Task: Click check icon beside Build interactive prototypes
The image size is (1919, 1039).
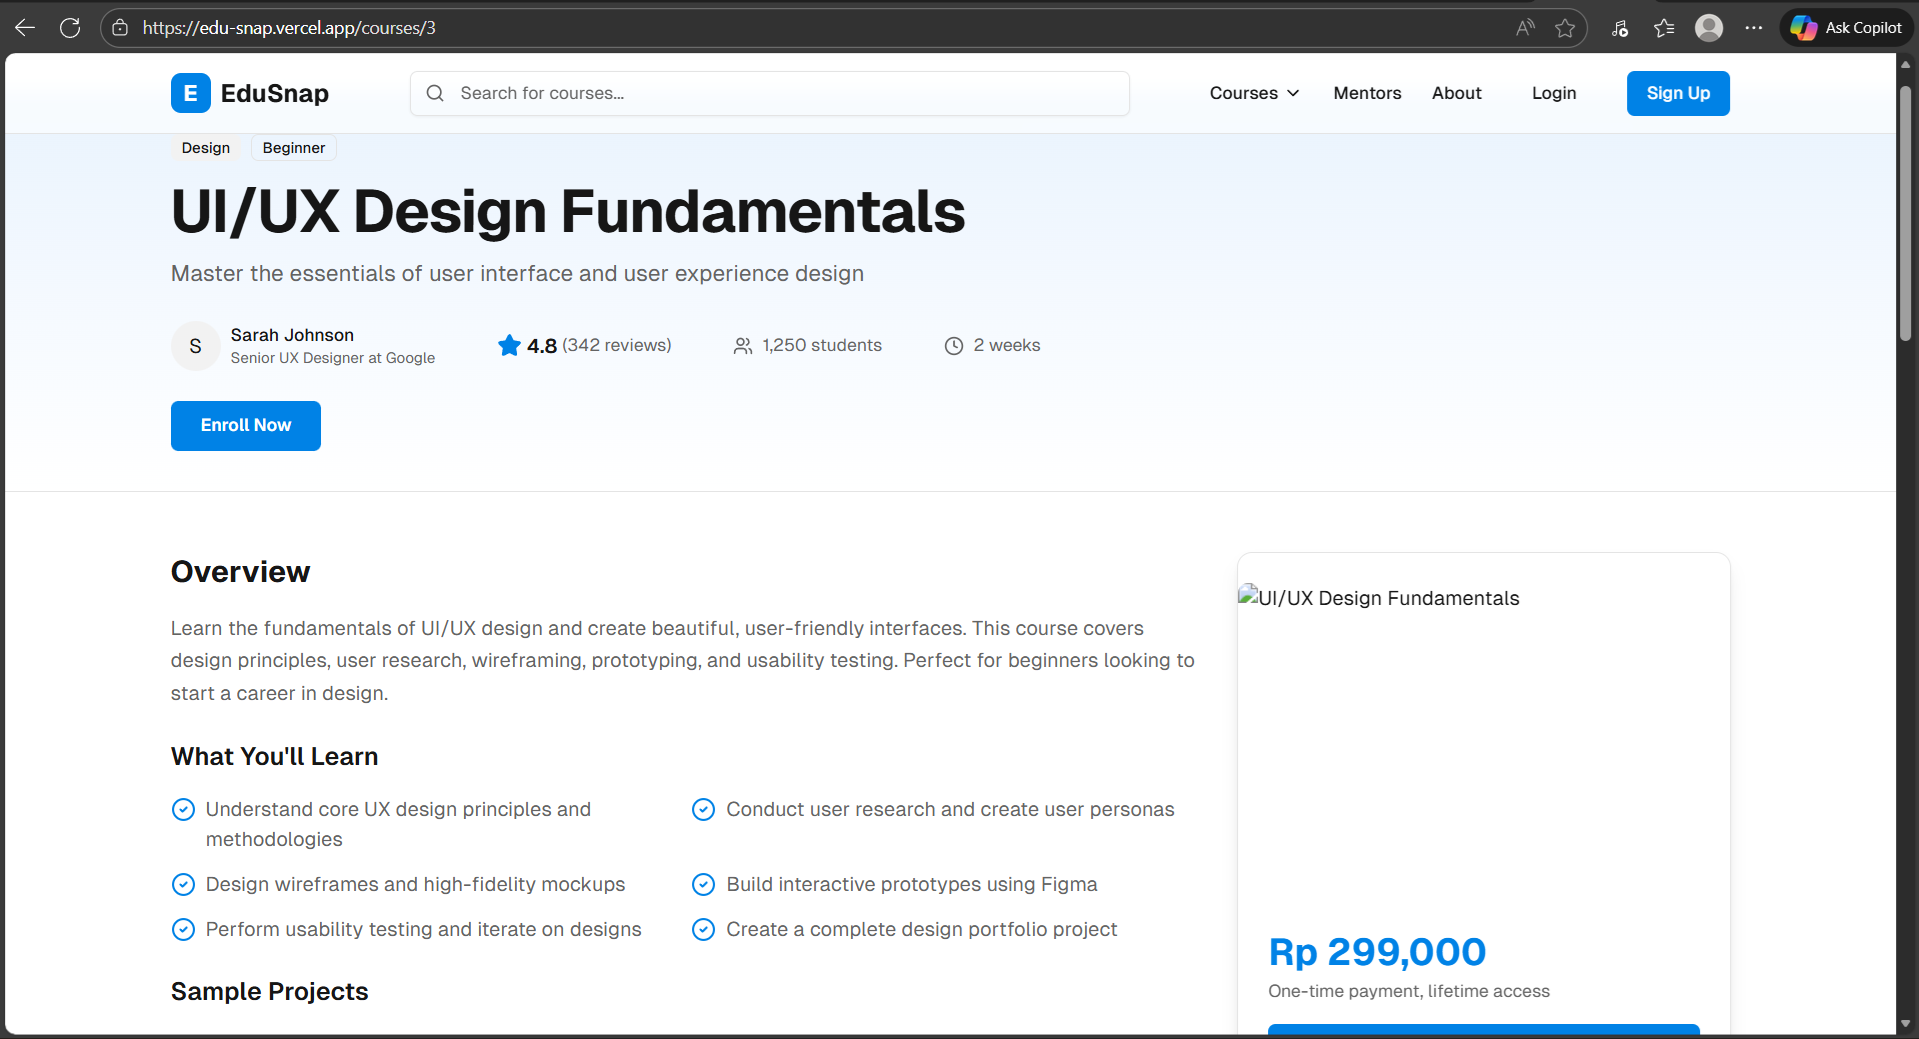Action: [704, 885]
